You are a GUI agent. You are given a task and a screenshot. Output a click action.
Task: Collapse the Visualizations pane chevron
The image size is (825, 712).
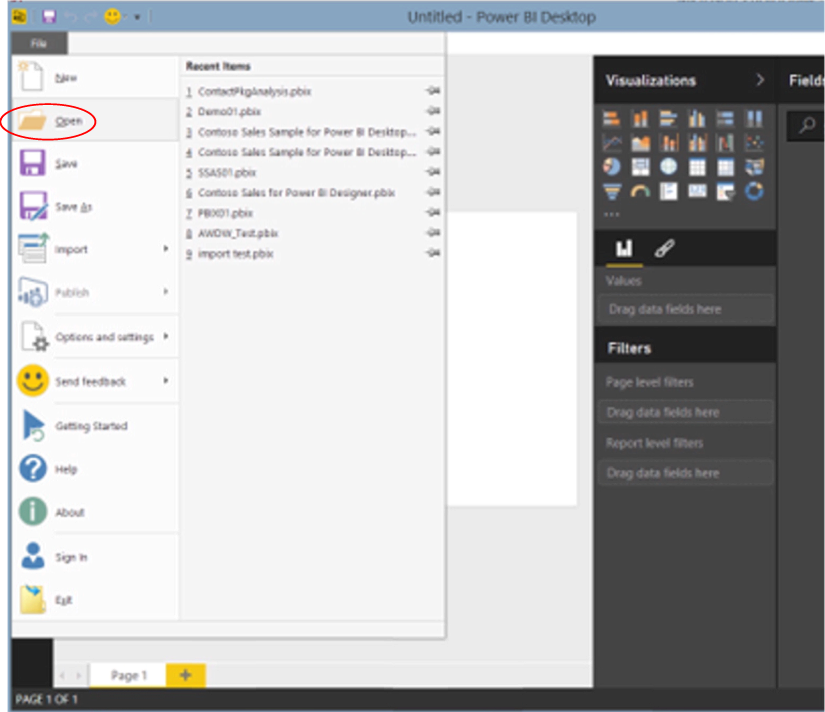coord(760,80)
